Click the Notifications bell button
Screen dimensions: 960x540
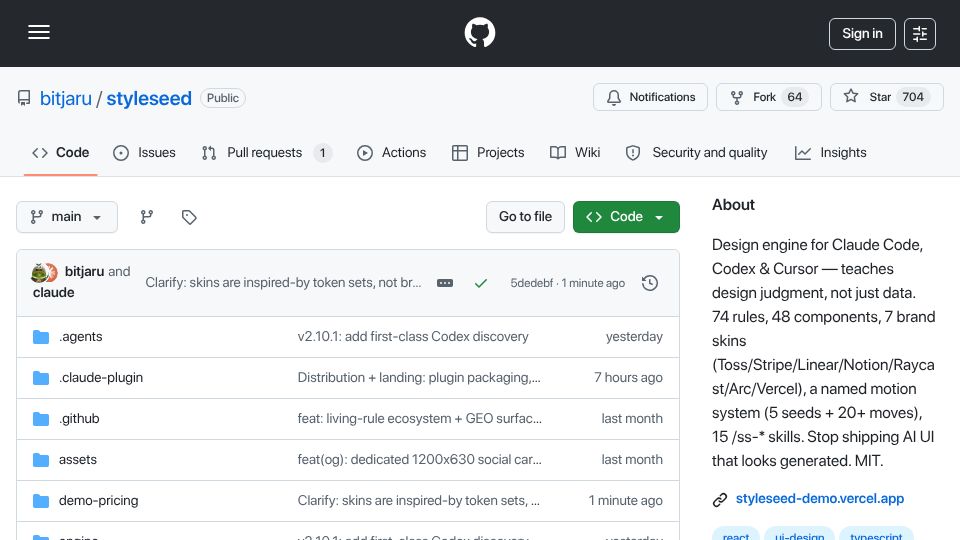[650, 97]
